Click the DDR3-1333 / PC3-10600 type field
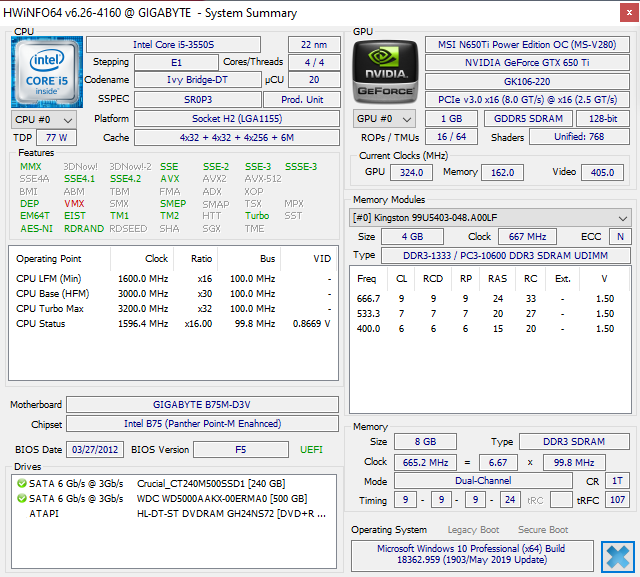 [x=505, y=255]
